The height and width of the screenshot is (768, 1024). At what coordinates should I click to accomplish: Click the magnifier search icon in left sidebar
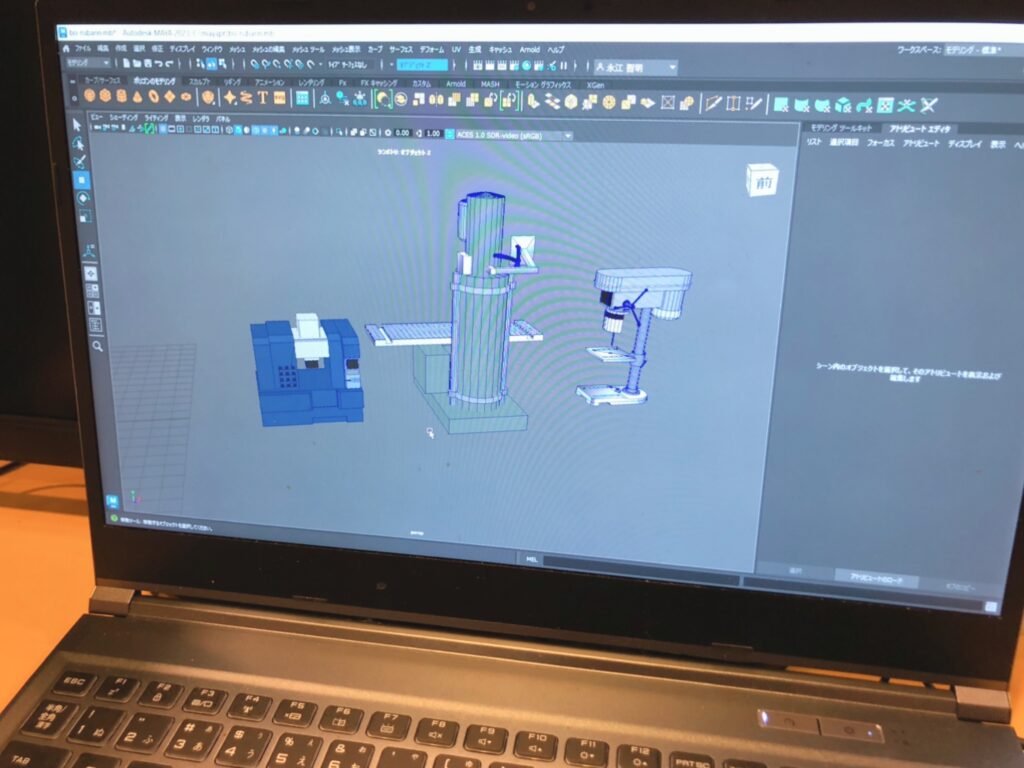97,346
